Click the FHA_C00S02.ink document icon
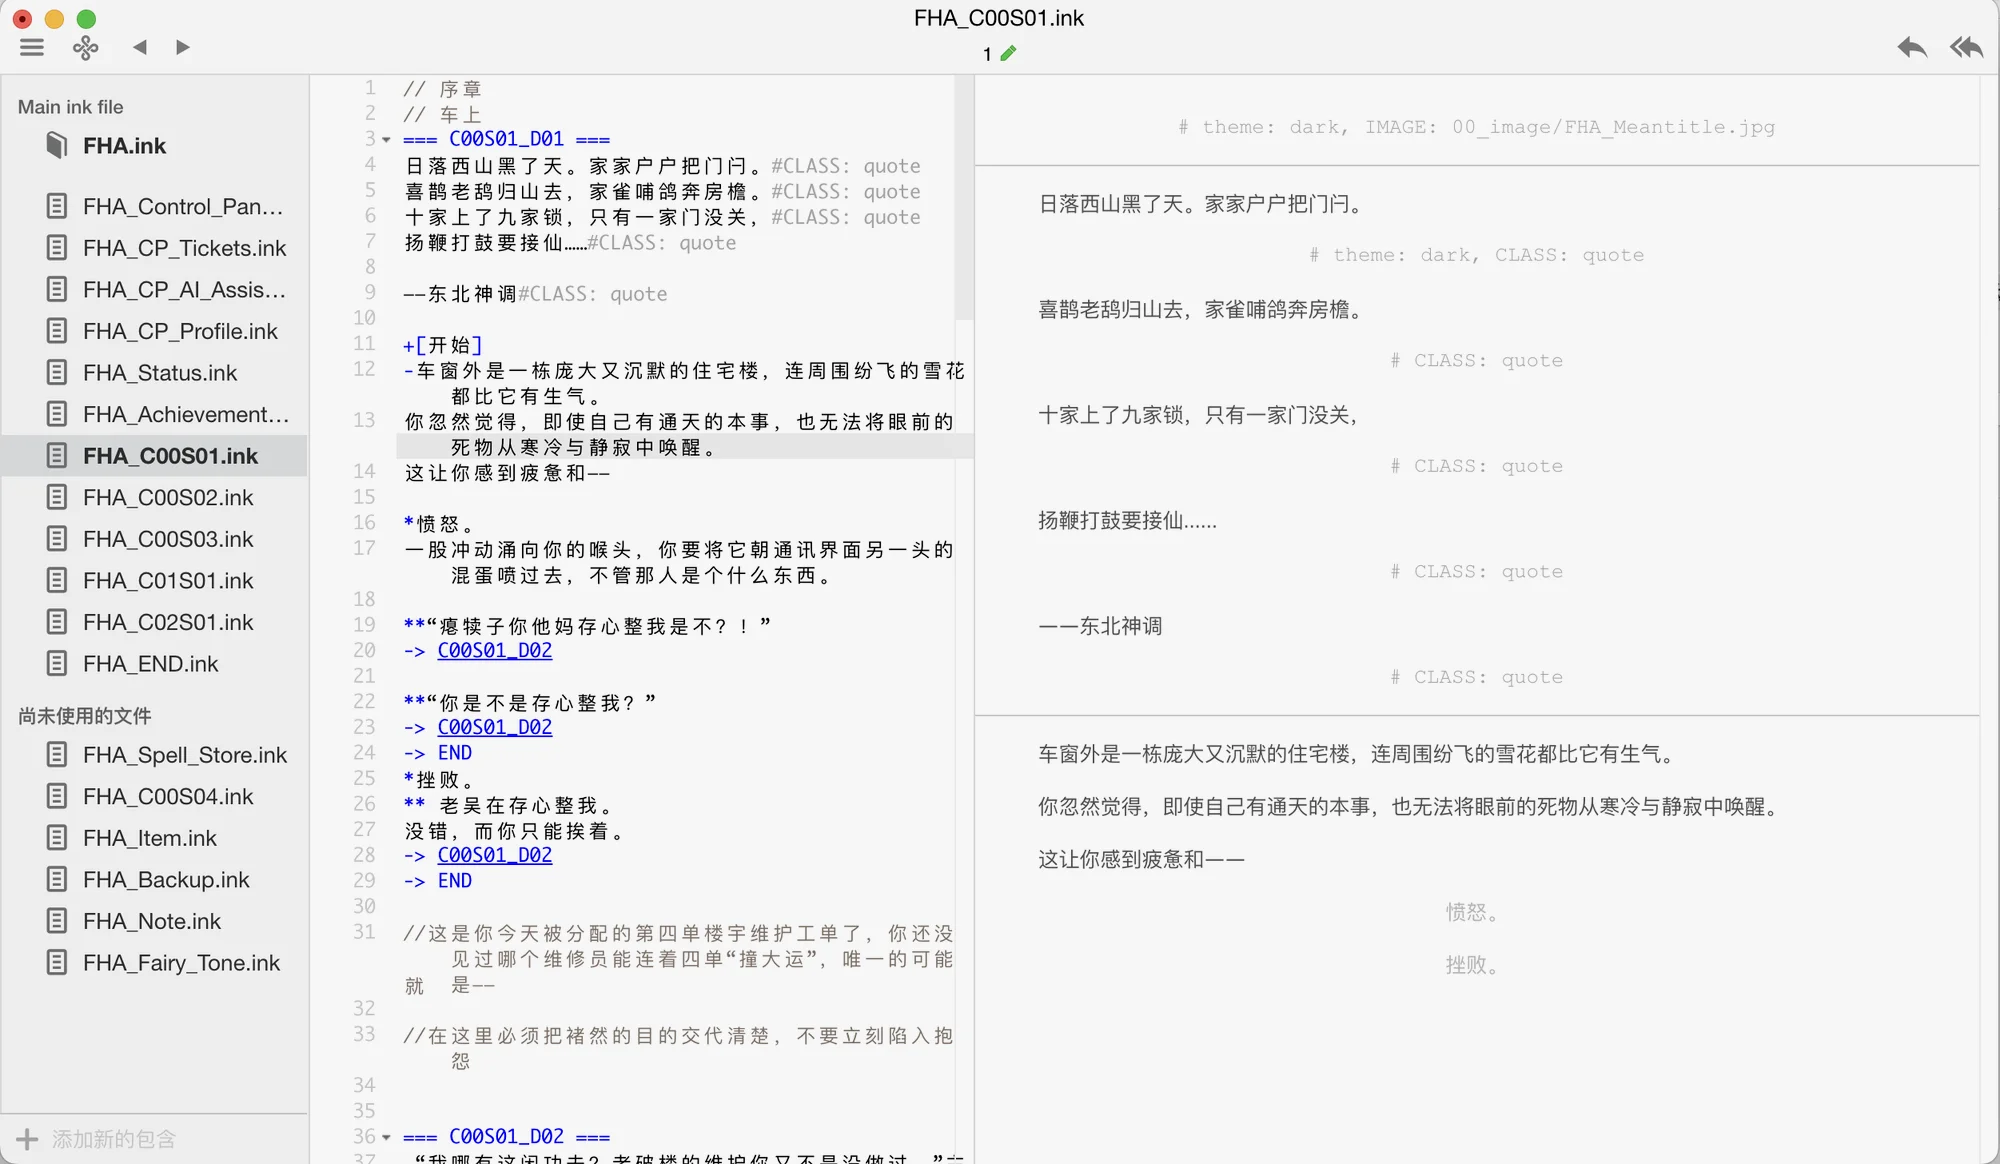Screen dimensions: 2000x1164 pos(57,497)
